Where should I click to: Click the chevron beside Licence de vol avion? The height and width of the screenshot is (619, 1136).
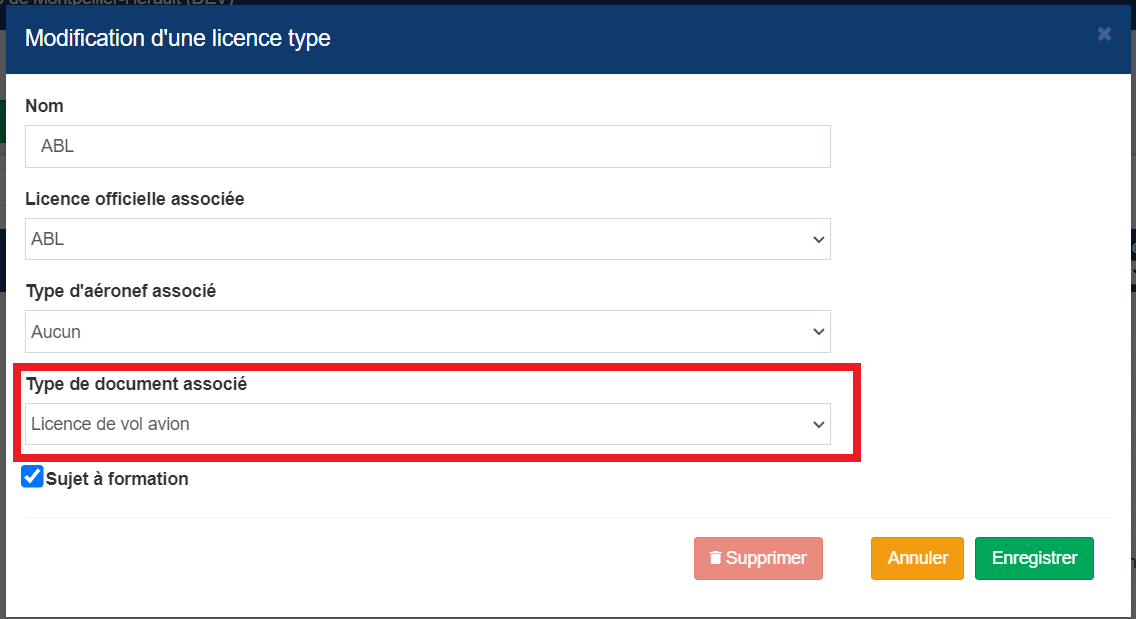[819, 425]
